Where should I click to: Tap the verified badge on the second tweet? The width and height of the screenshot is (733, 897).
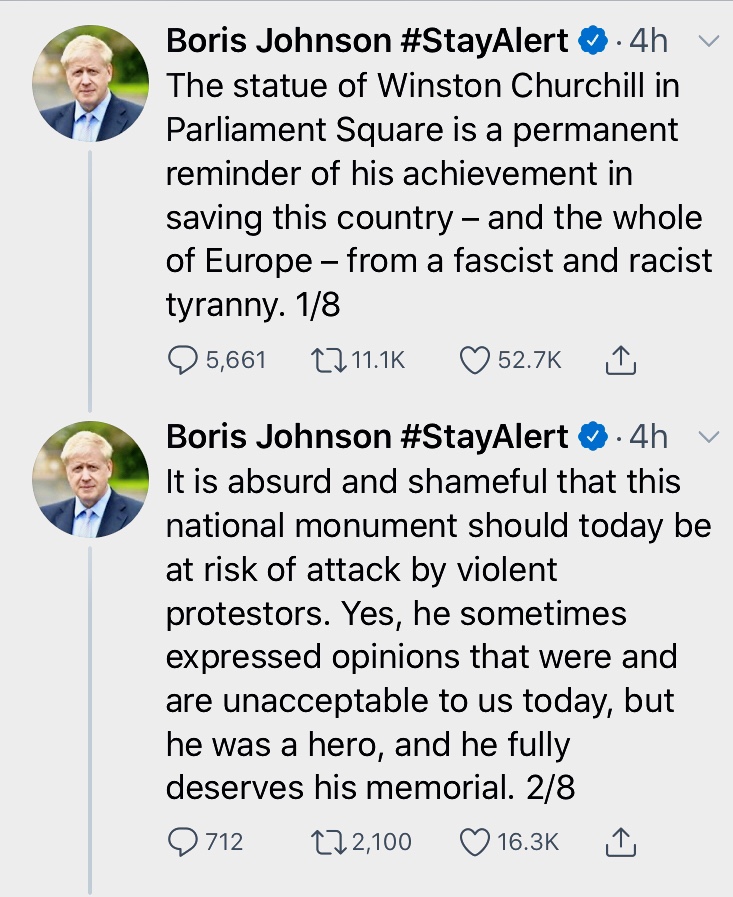click(592, 437)
